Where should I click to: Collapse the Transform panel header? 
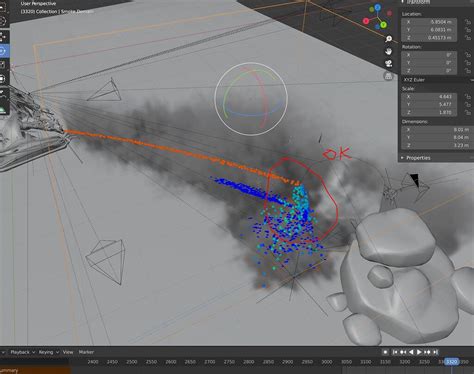(x=417, y=2)
